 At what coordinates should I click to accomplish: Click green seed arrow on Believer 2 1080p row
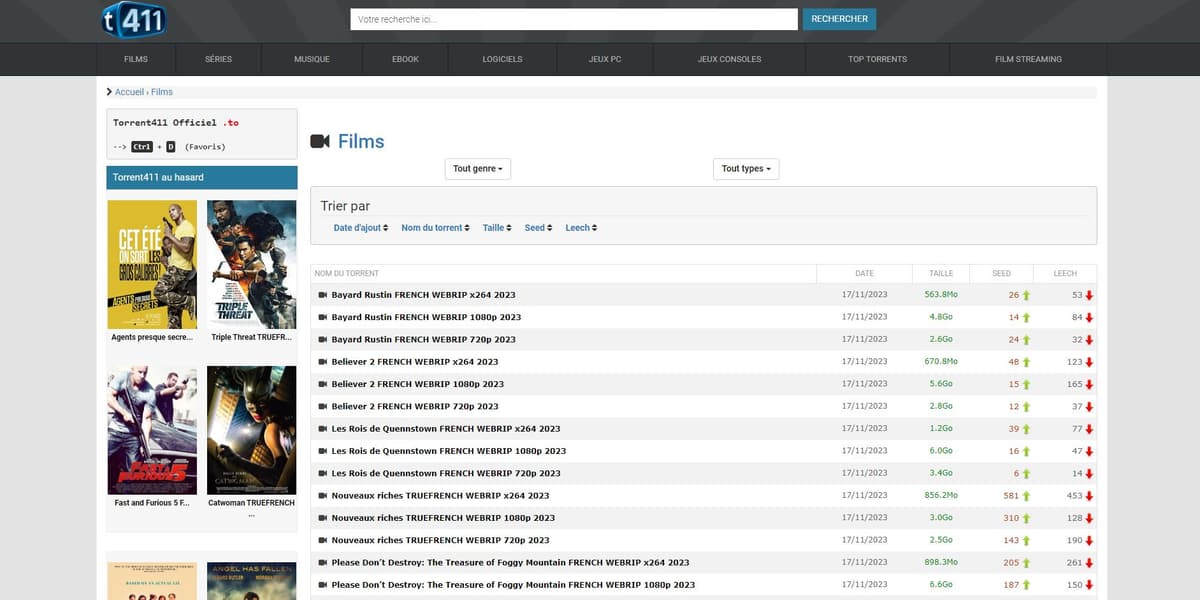coord(1026,384)
